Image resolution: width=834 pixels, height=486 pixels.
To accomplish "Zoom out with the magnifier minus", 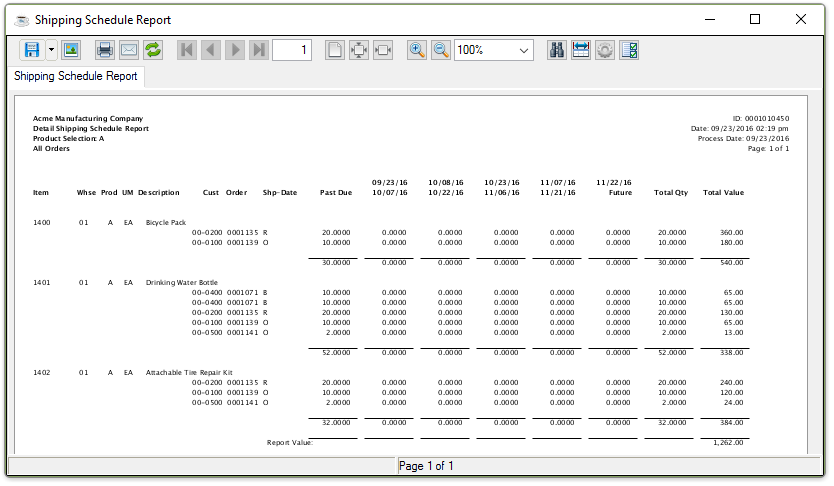I will 441,50.
